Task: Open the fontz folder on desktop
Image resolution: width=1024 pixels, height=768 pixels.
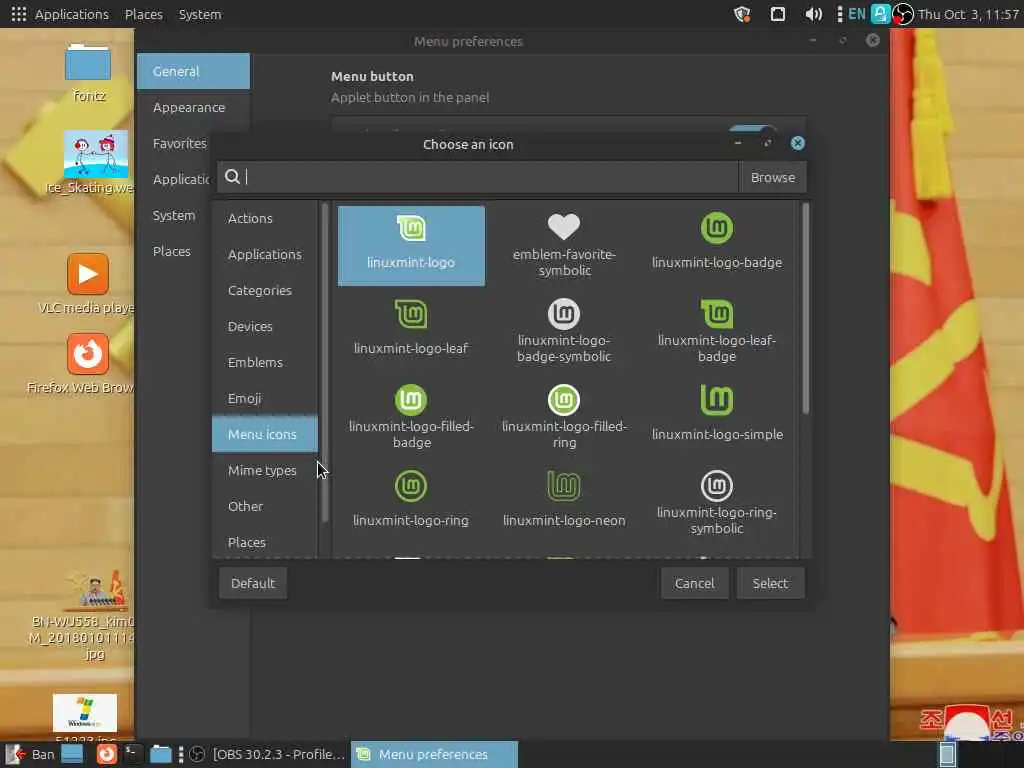Action: point(88,72)
